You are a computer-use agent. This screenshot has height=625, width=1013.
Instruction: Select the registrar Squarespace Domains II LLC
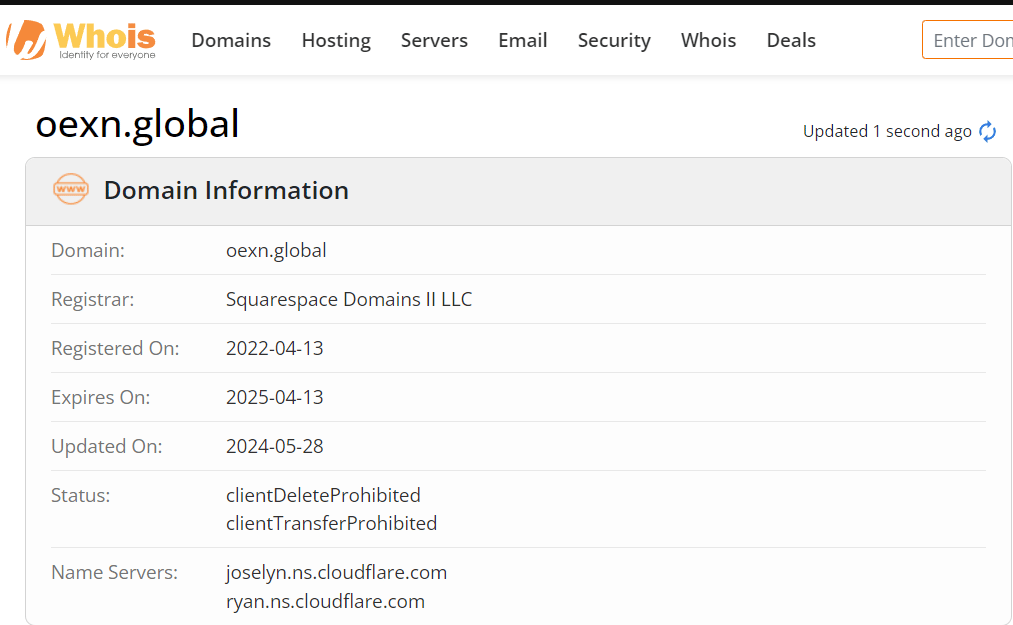click(x=349, y=299)
